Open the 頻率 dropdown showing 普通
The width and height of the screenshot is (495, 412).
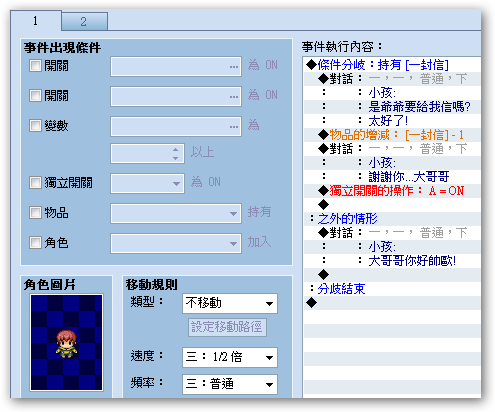[230, 384]
